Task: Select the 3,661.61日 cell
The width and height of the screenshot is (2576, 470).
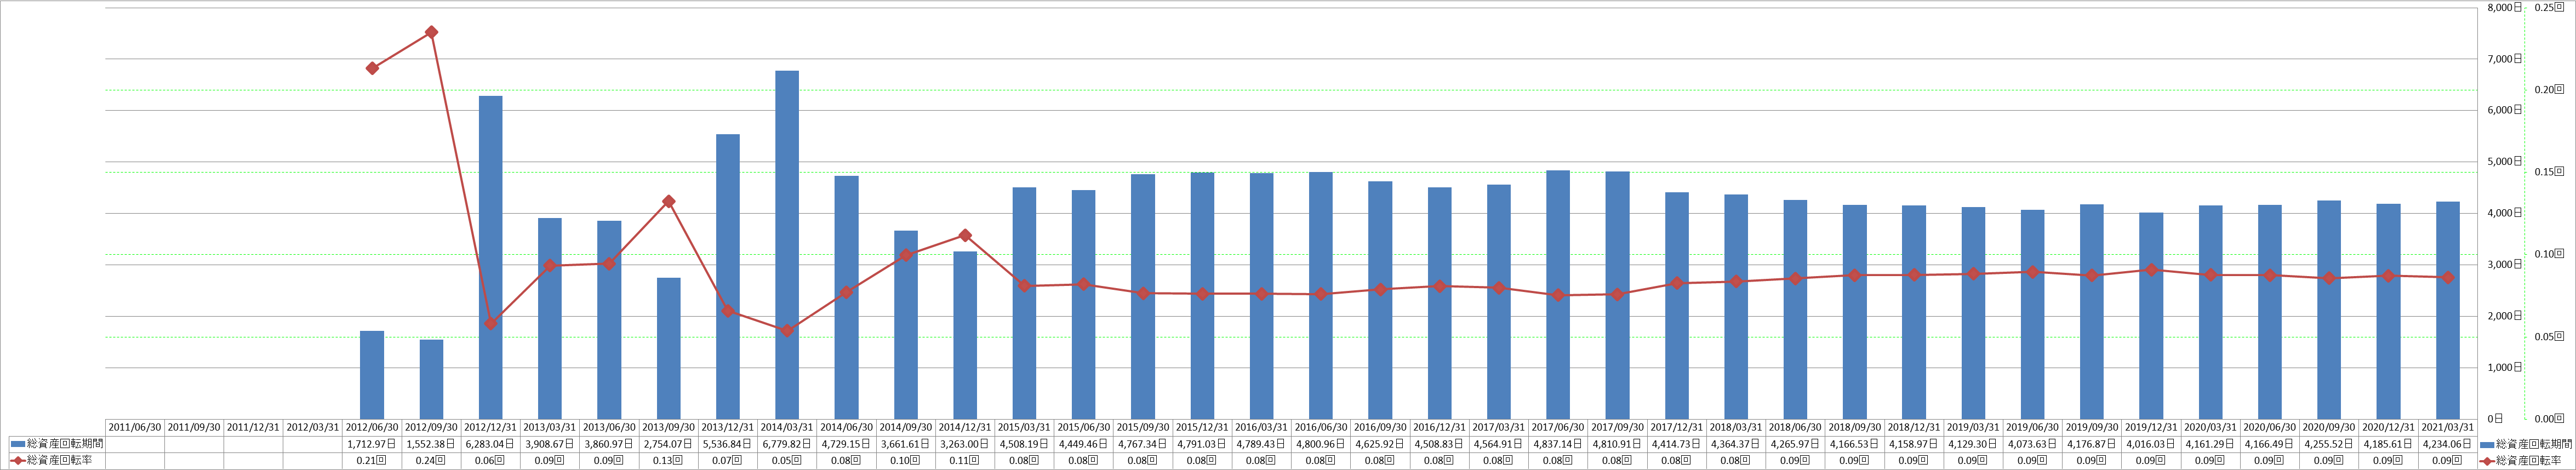Action: [x=906, y=443]
